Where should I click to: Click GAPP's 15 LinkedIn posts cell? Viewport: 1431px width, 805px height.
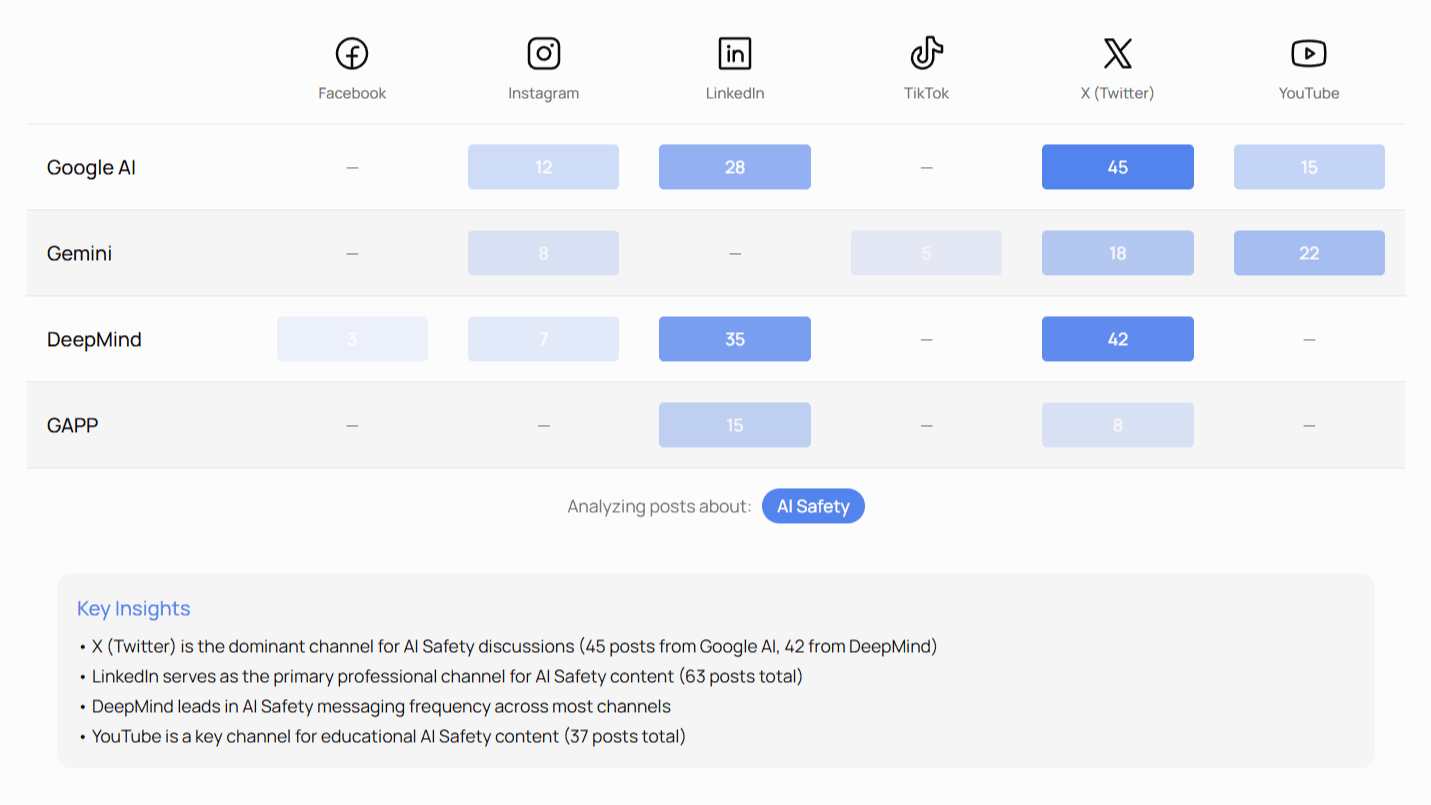(x=734, y=425)
